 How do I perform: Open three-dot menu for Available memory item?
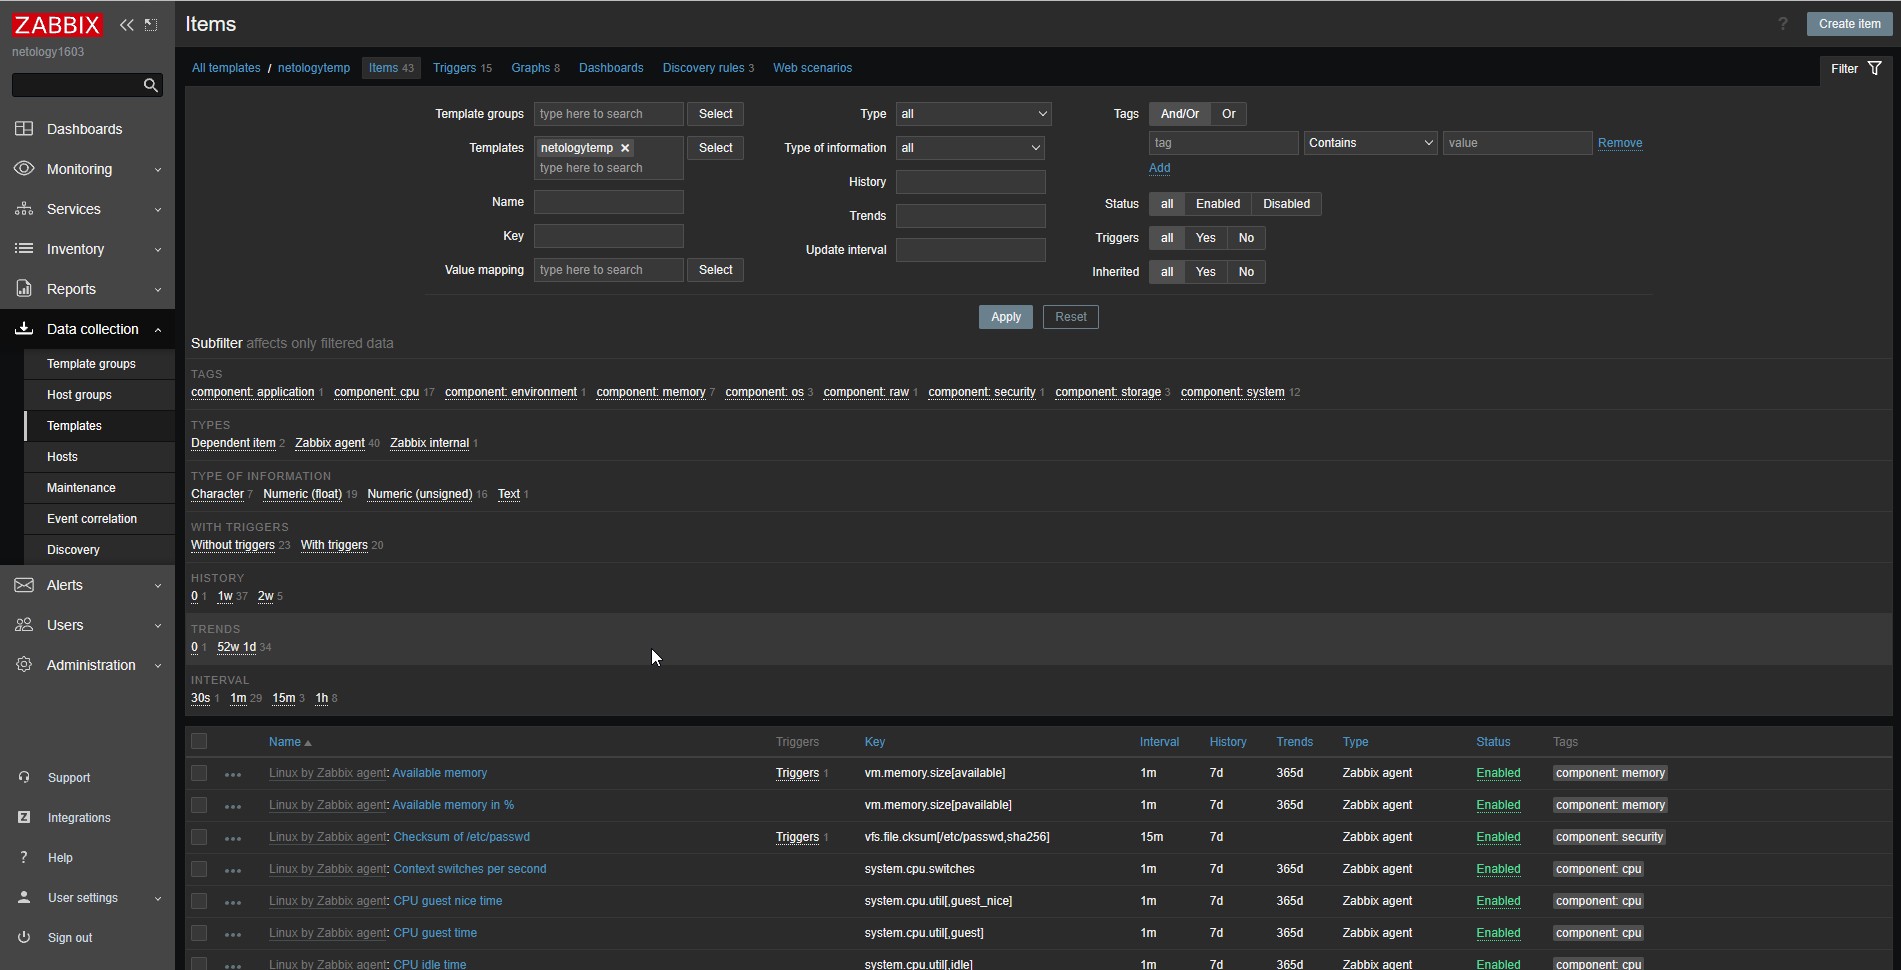coord(233,774)
